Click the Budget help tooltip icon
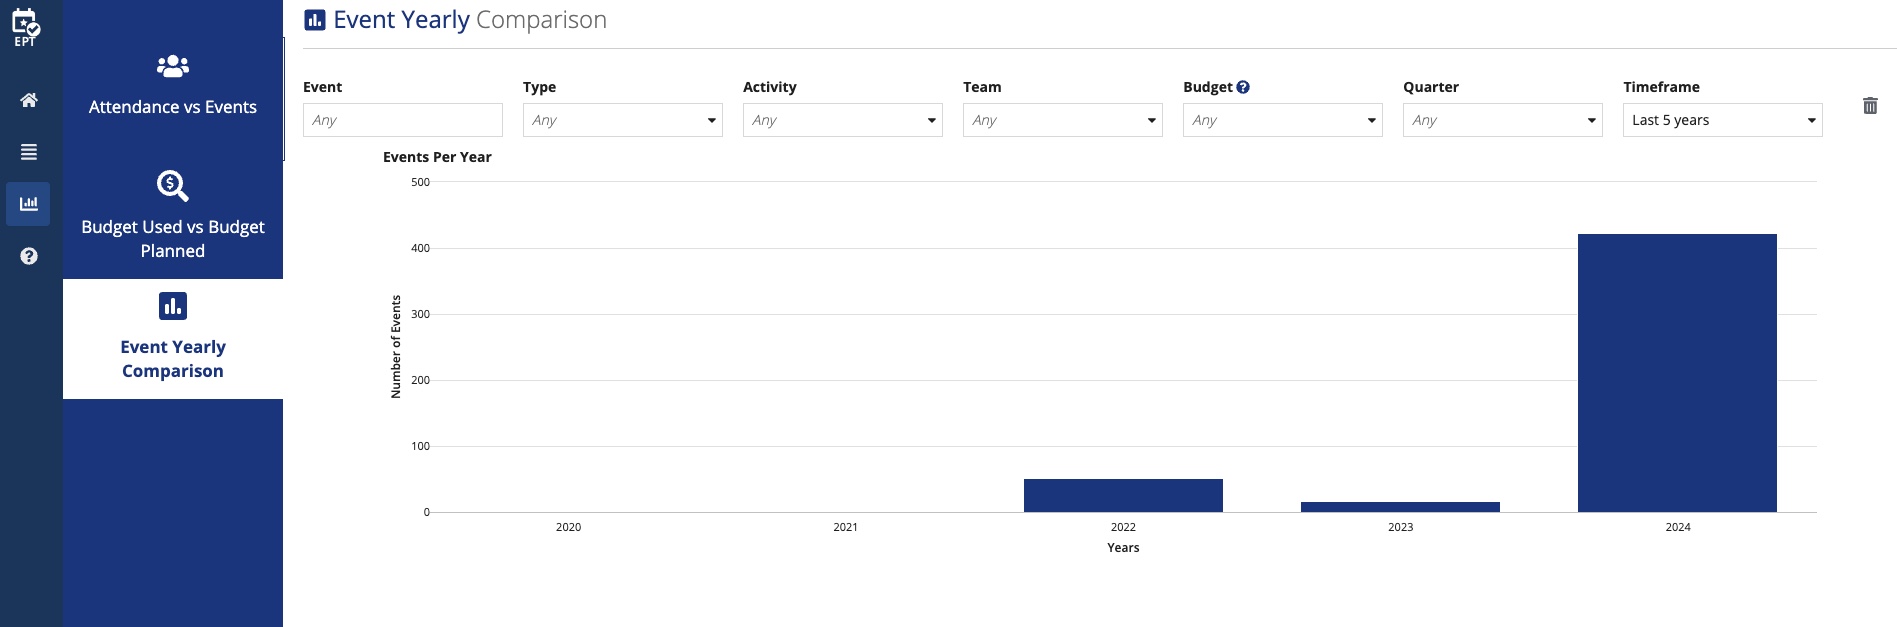The height and width of the screenshot is (627, 1897). [x=1243, y=87]
